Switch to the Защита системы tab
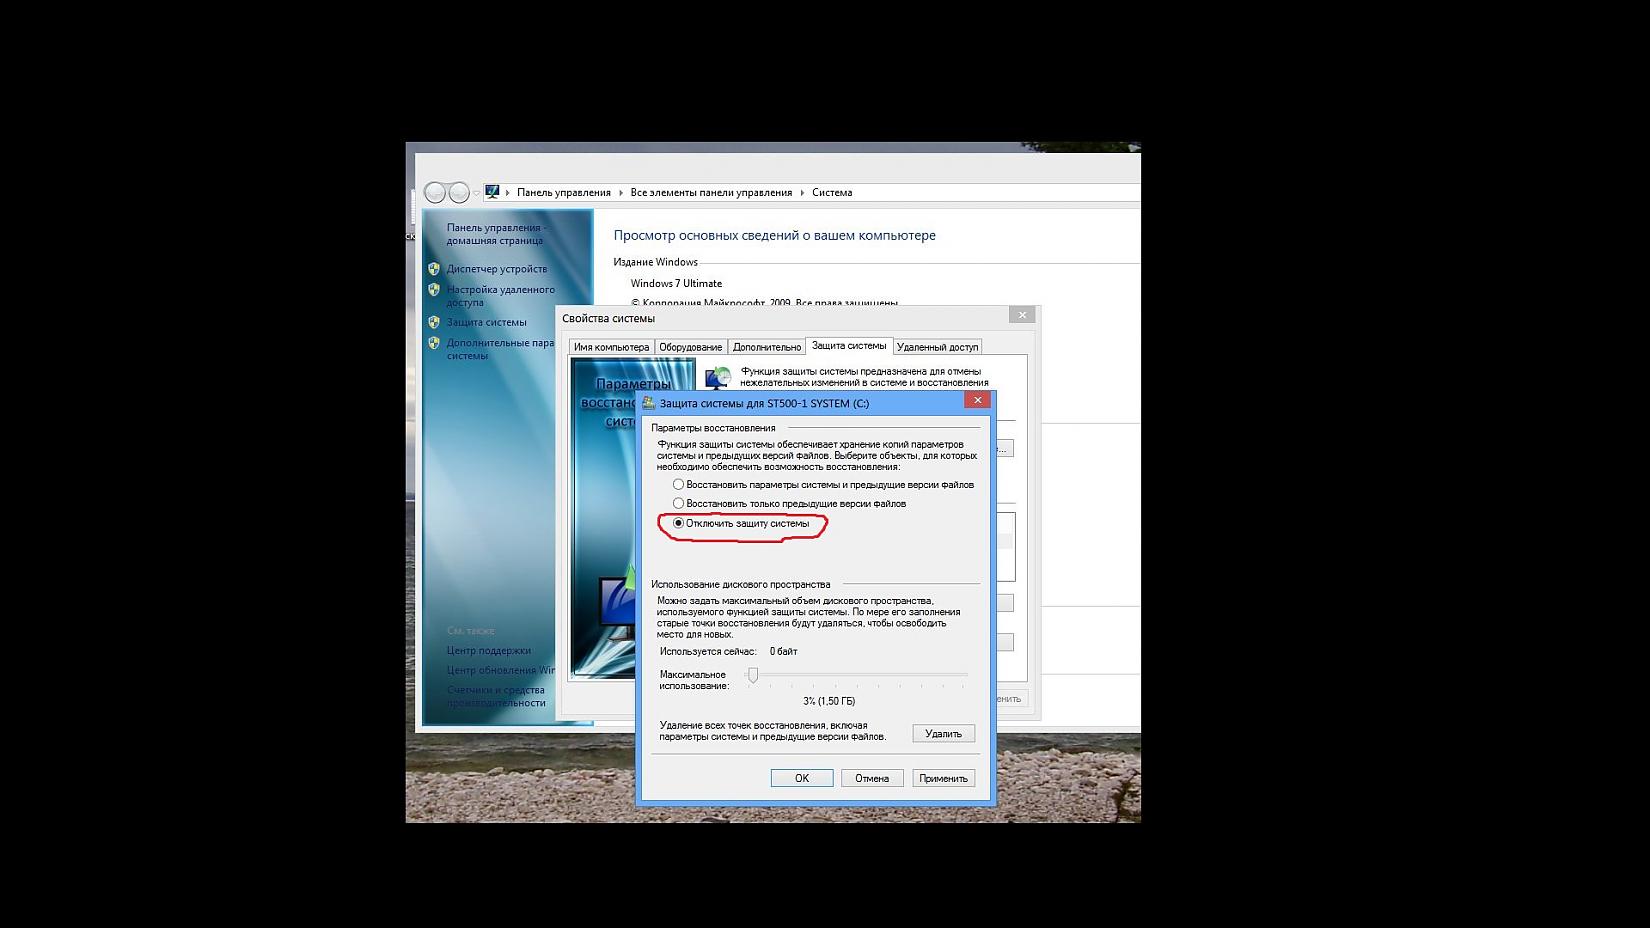Screen dimensions: 1650x928 point(849,346)
